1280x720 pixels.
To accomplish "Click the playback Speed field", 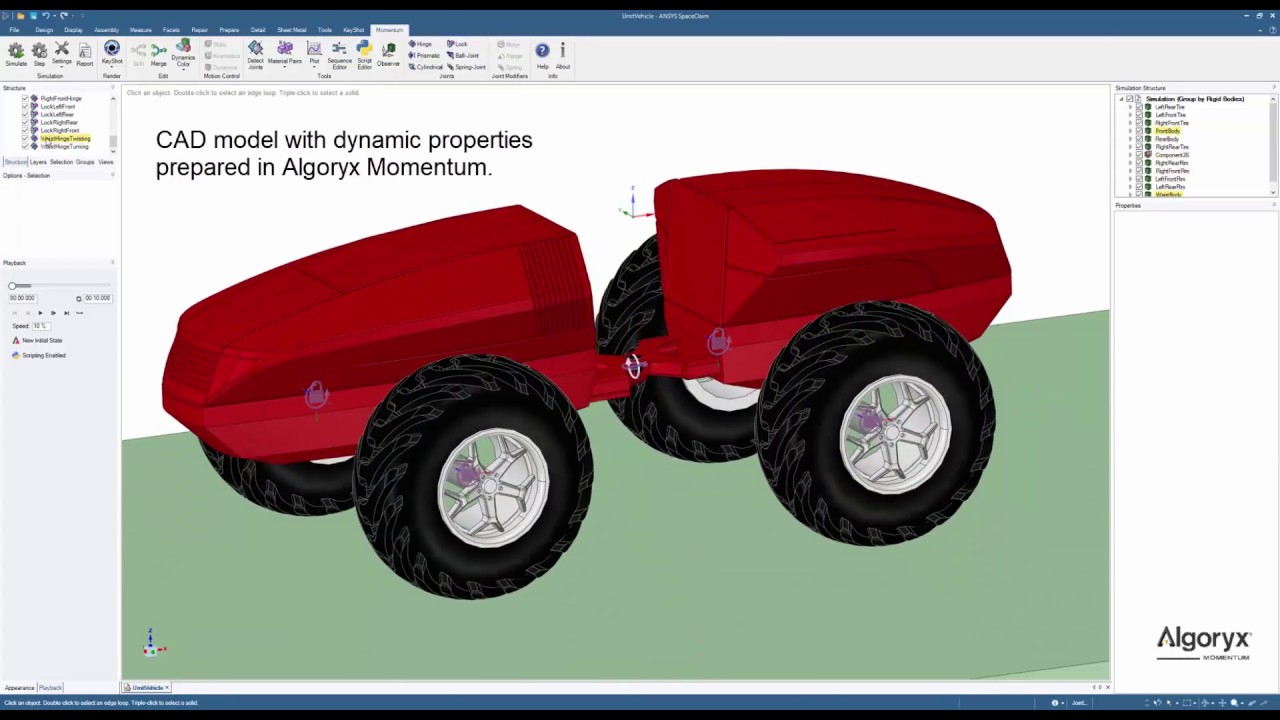I will tap(40, 326).
